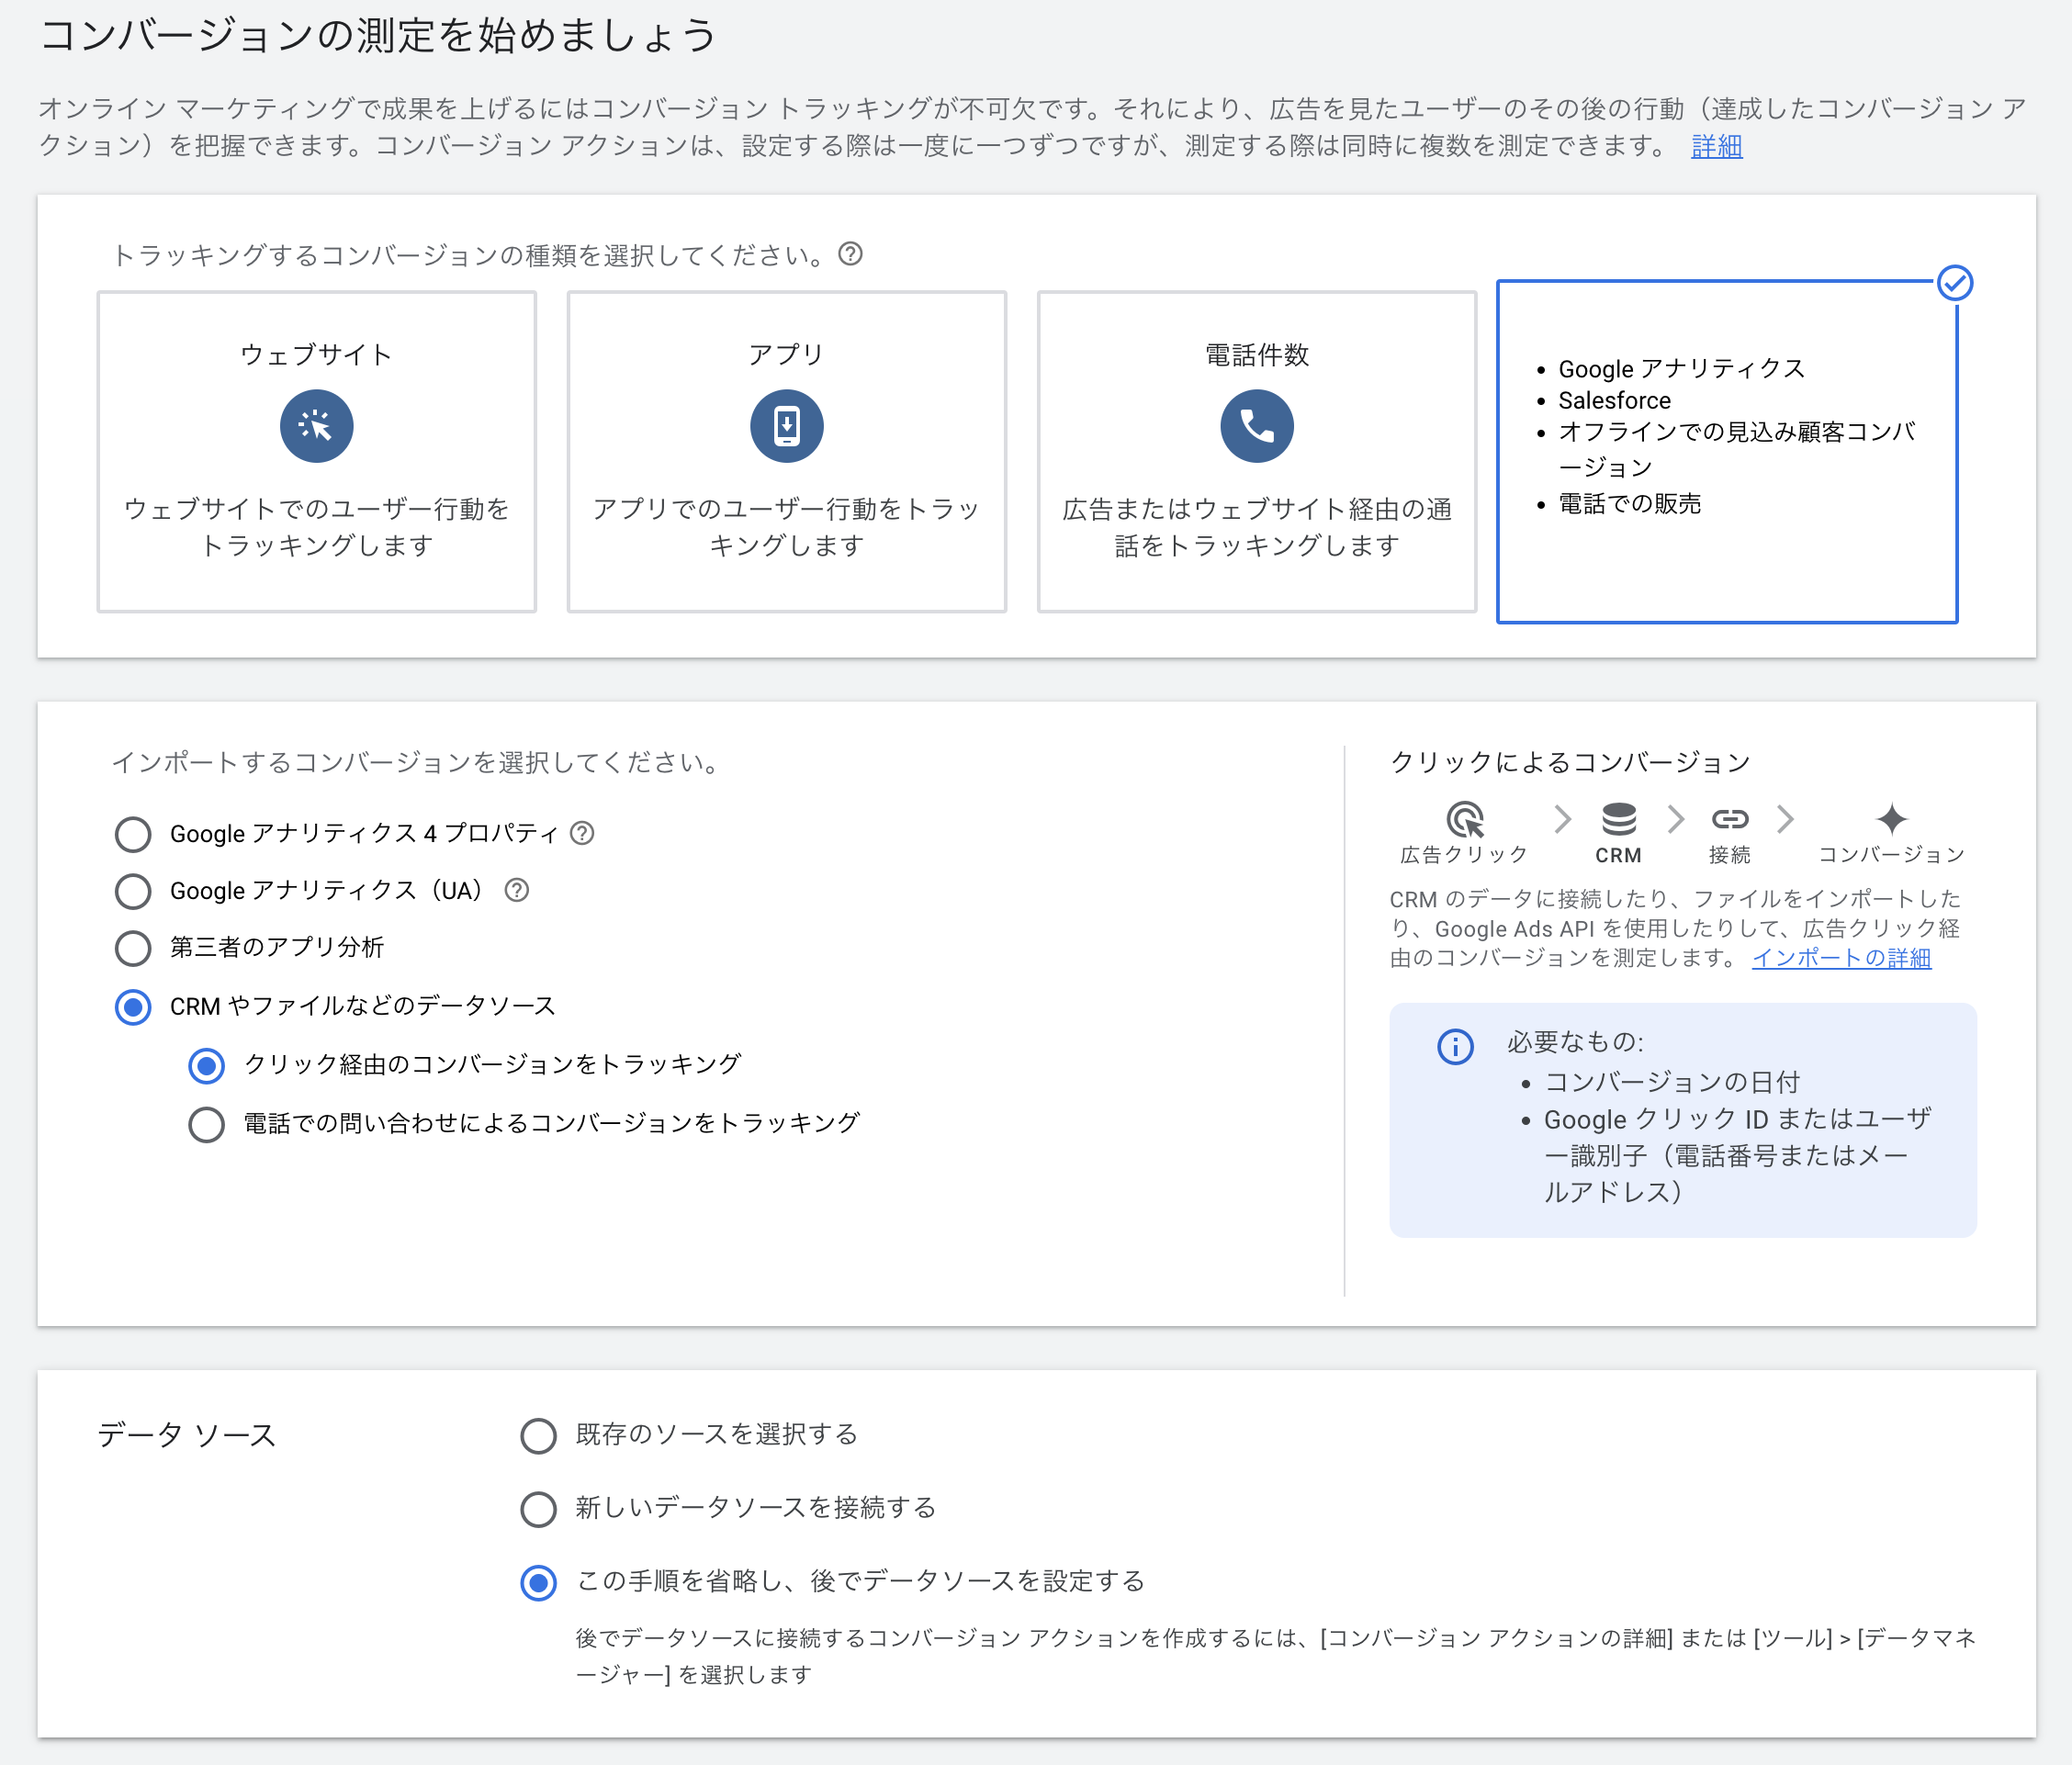Click the phone calls handset icon
2072x1765 pixels.
(1256, 426)
